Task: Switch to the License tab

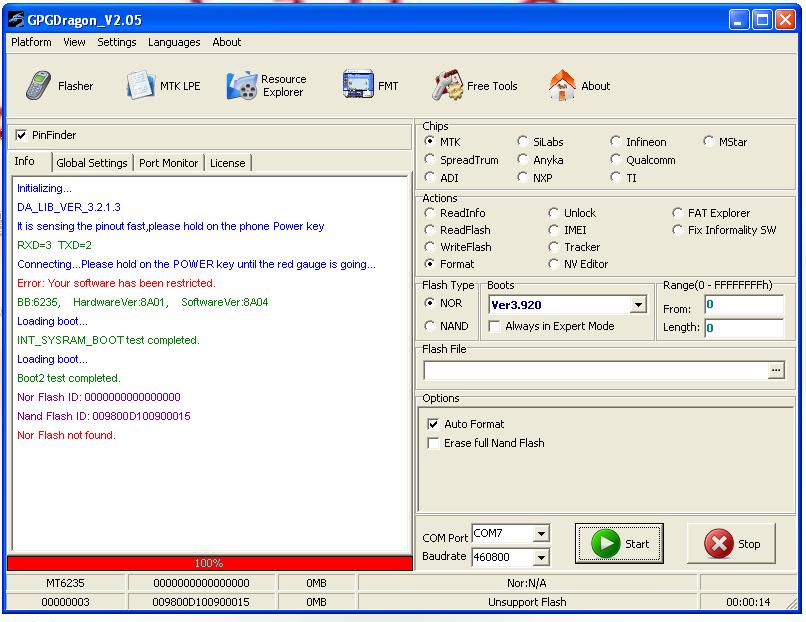Action: 228,163
